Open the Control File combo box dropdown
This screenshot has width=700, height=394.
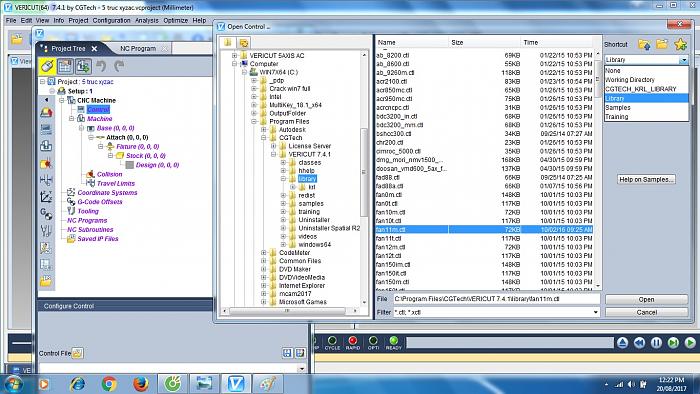(x=302, y=369)
